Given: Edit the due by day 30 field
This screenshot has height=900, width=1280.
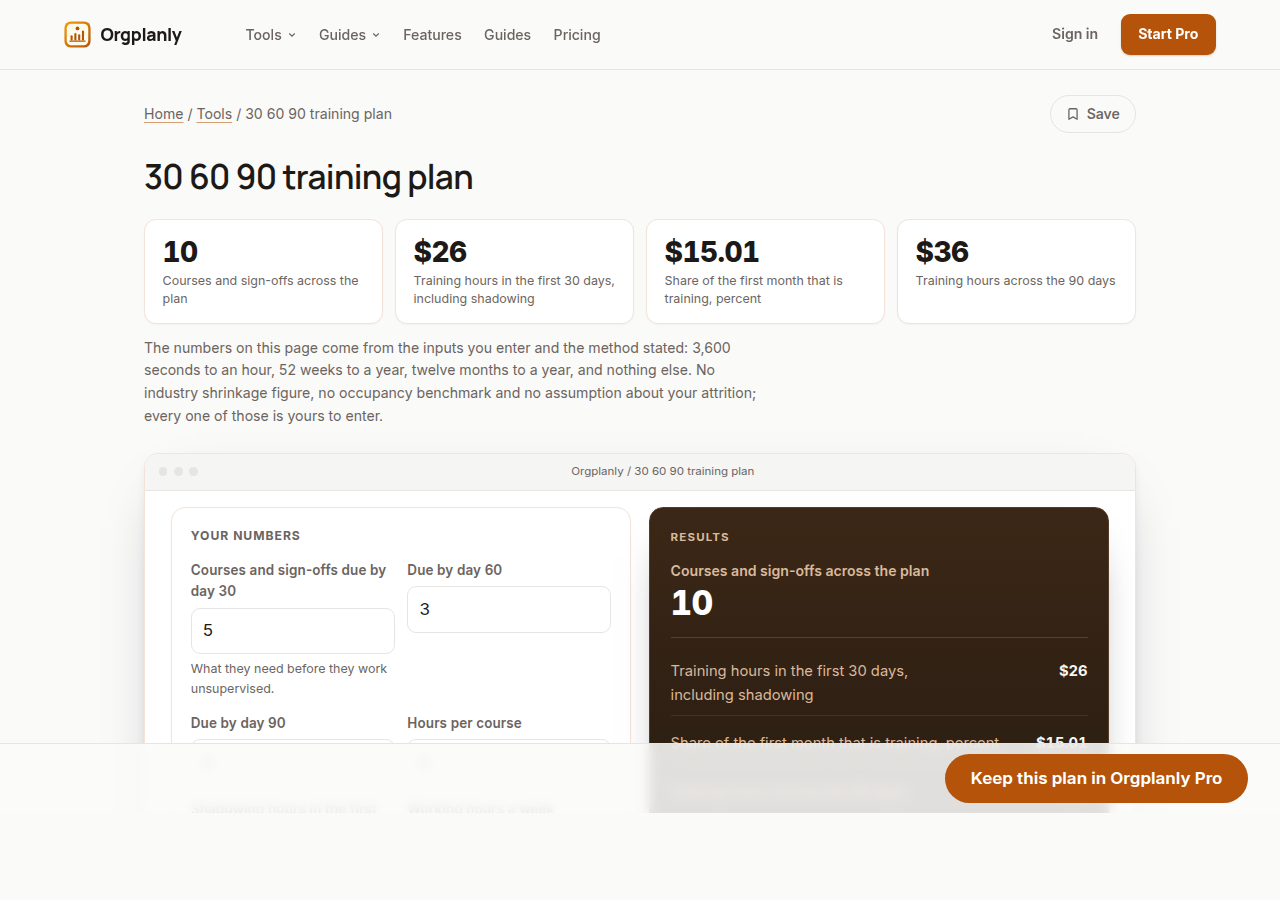Looking at the screenshot, I should point(293,631).
